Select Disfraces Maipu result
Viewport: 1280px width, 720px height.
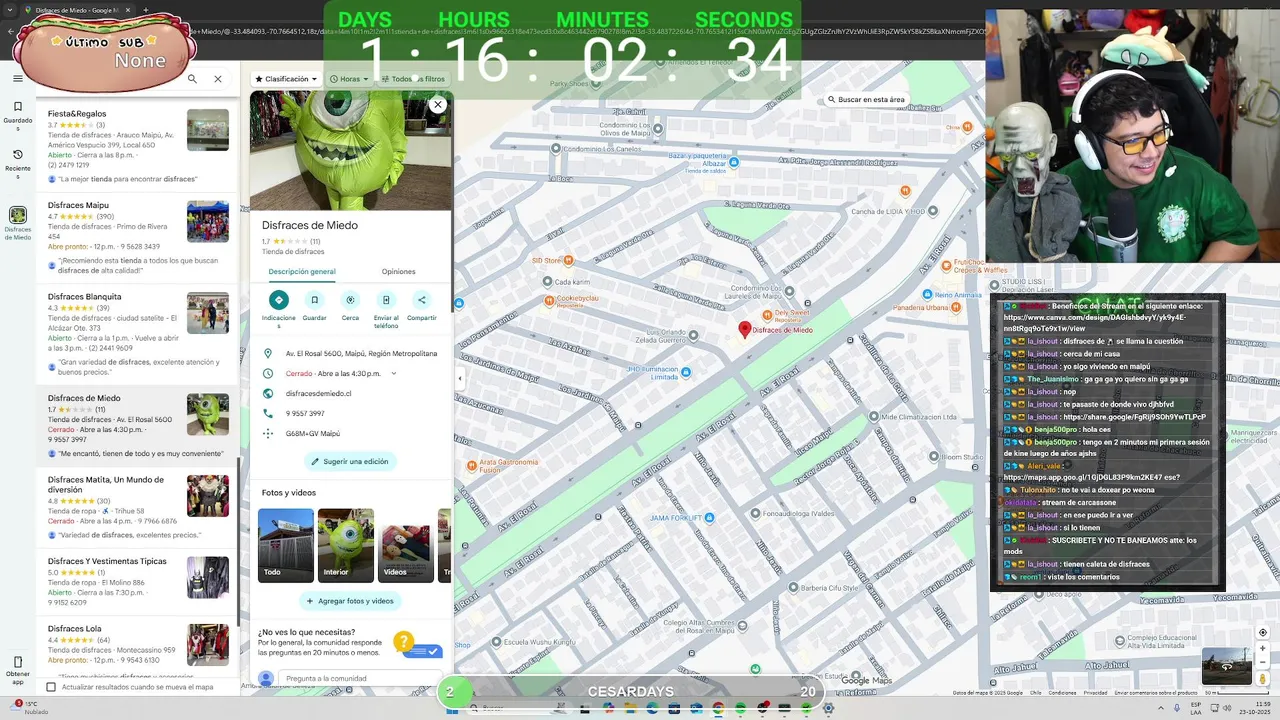click(137, 236)
